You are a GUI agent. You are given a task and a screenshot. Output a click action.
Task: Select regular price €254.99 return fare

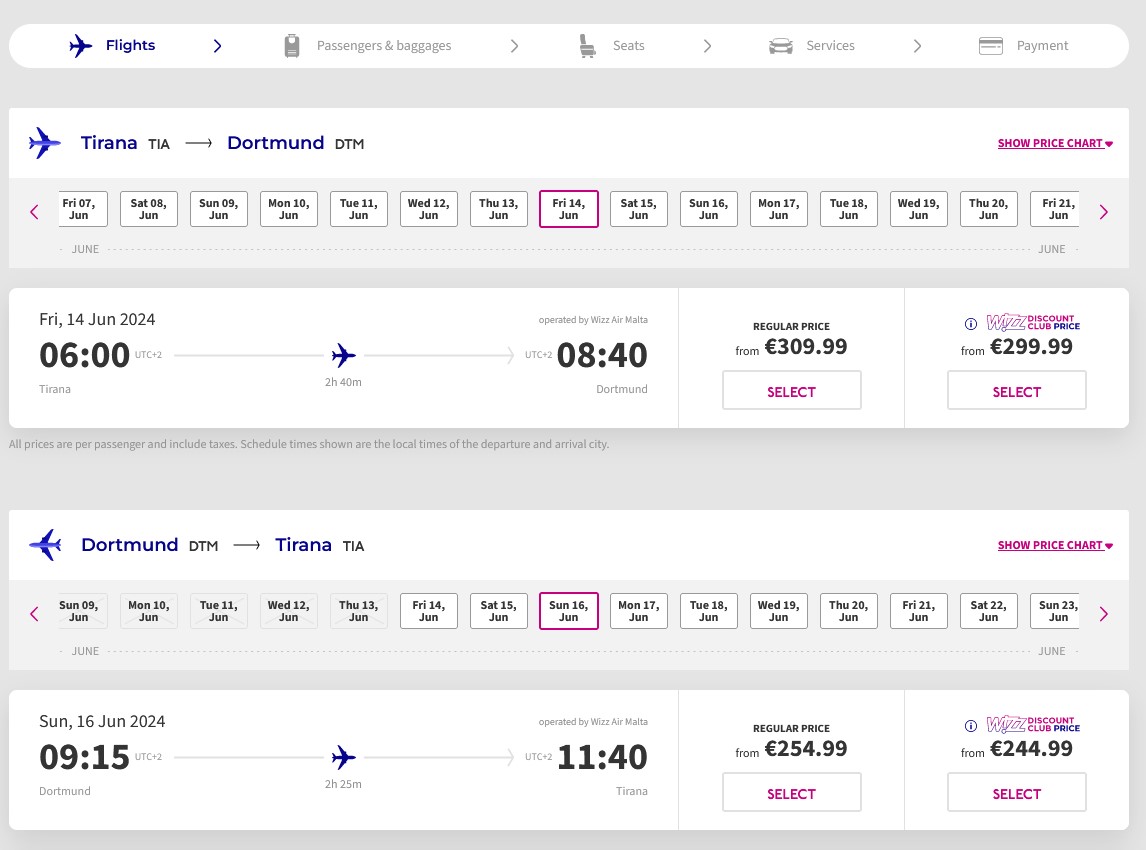click(791, 793)
